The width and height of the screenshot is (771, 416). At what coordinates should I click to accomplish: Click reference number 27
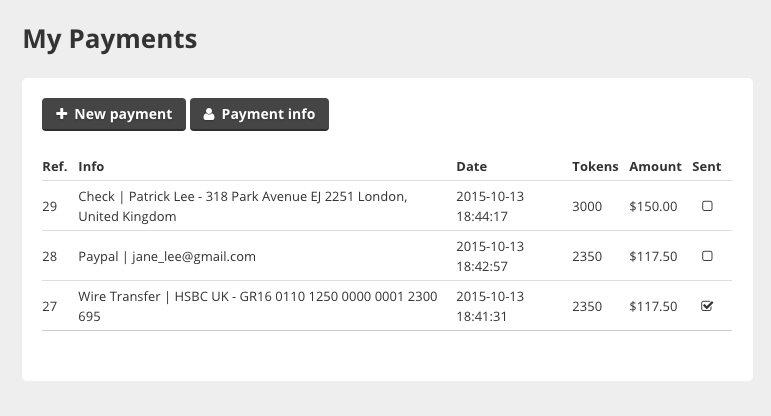(50, 307)
